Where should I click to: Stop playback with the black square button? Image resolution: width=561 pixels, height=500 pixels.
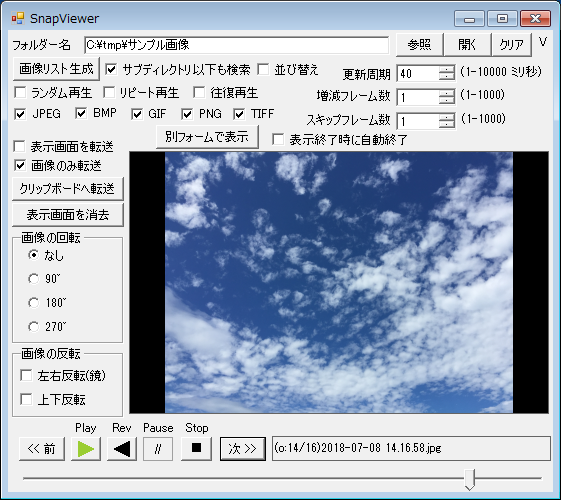196,448
